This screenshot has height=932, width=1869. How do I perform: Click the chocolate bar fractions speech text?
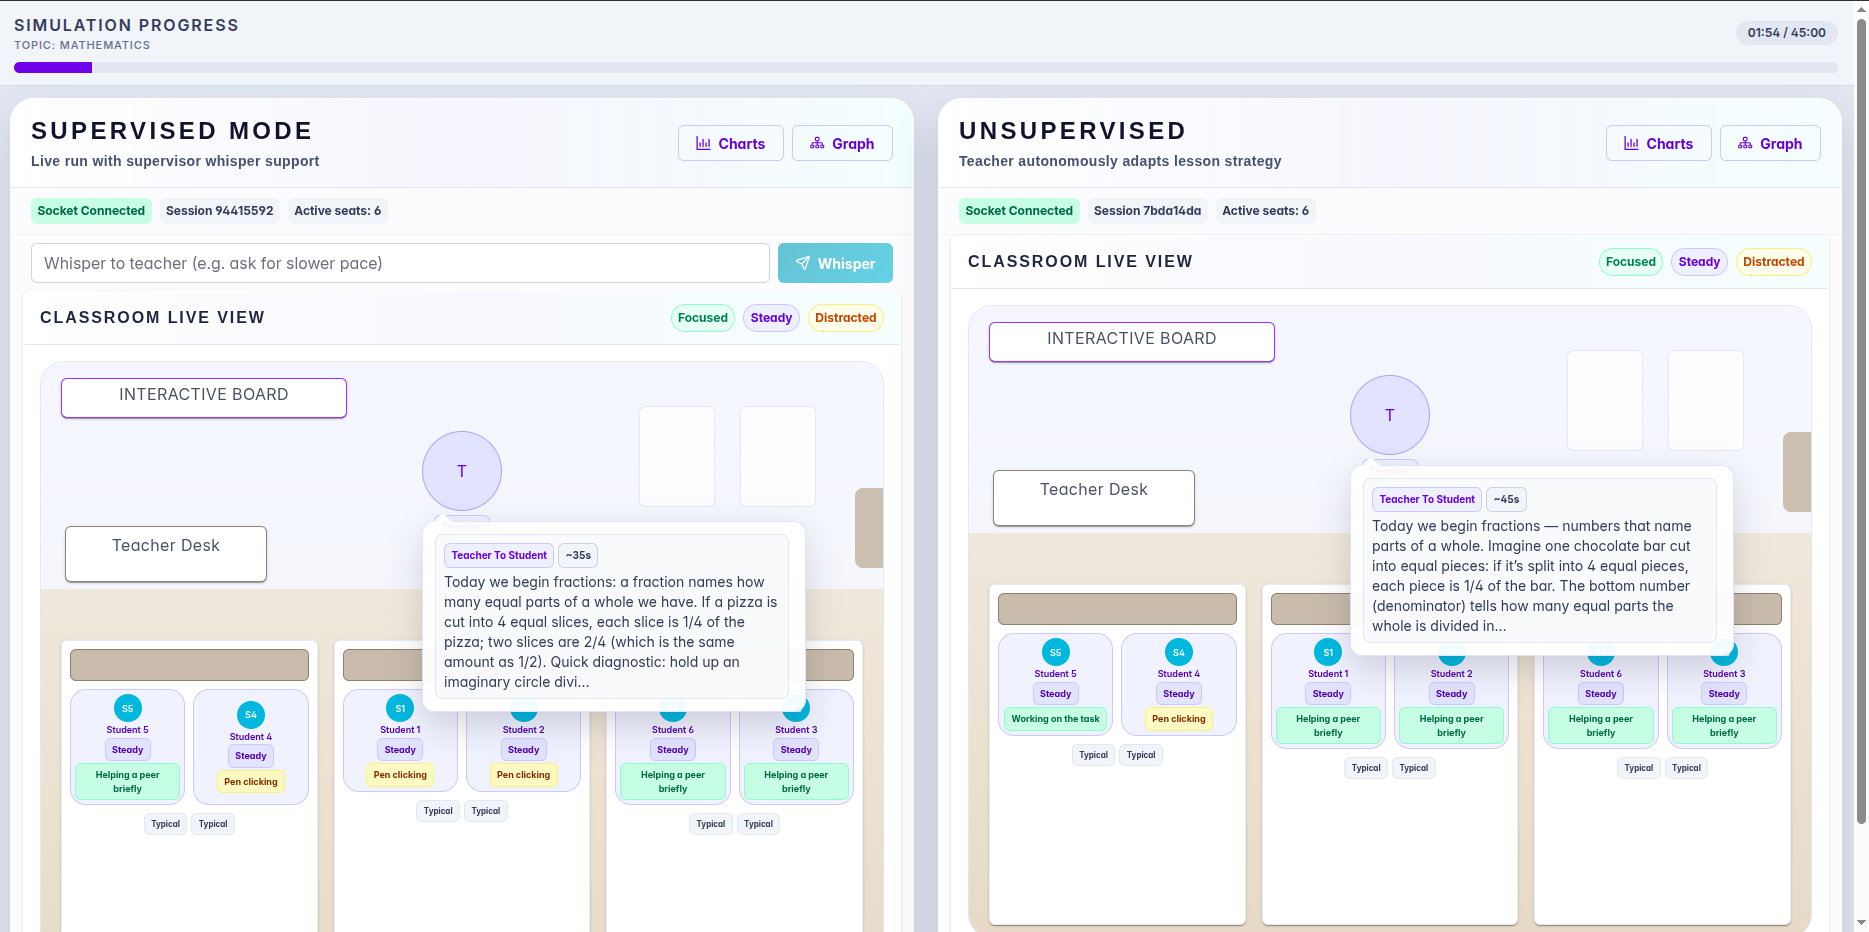pos(1533,576)
